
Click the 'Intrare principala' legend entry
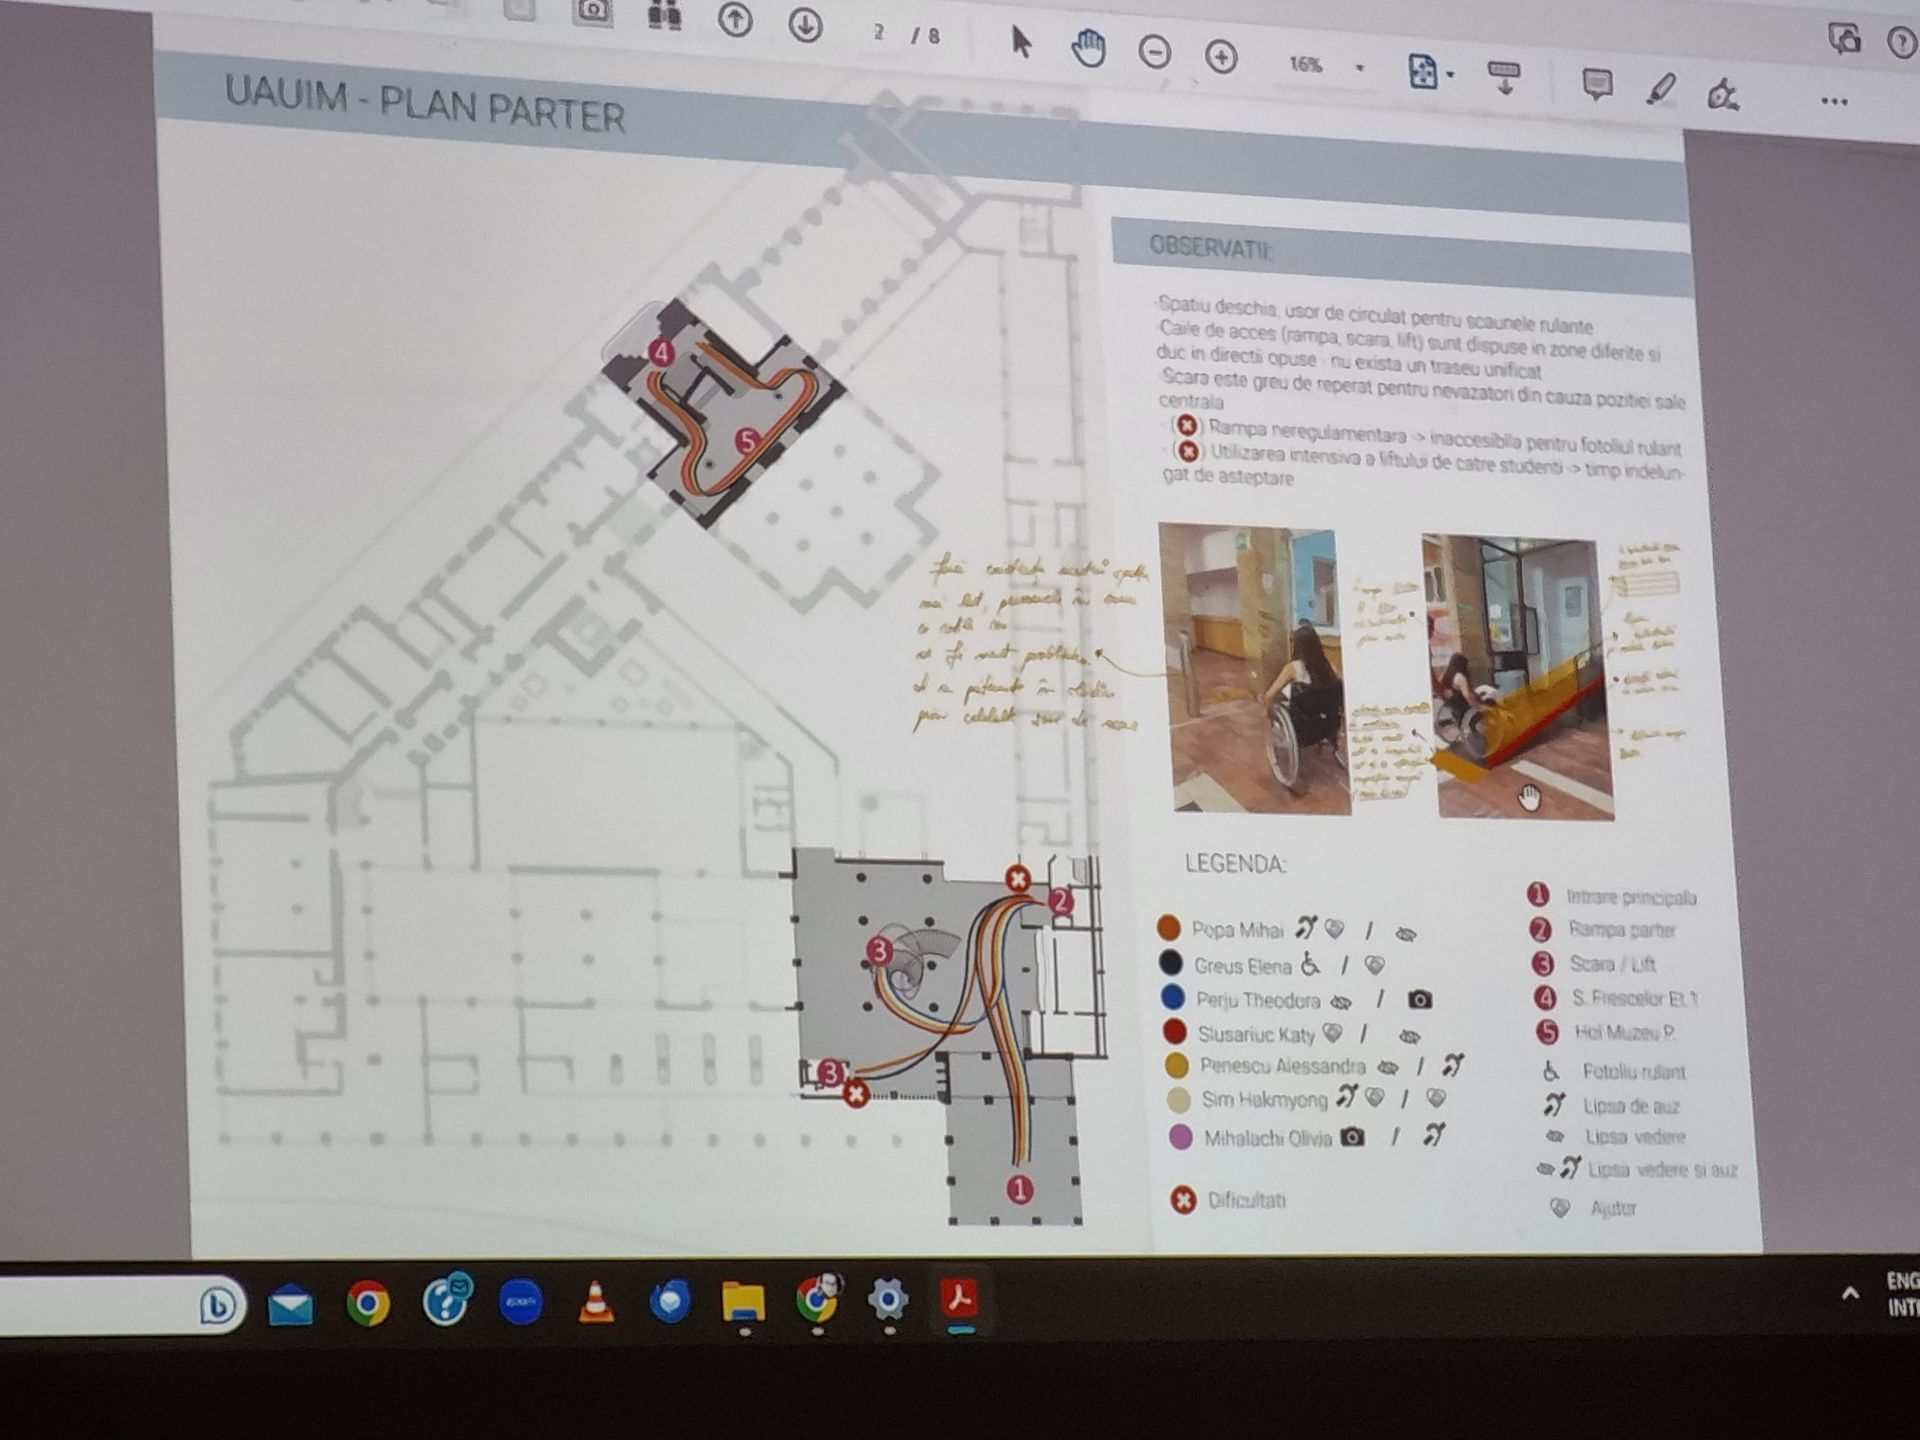(1631, 897)
